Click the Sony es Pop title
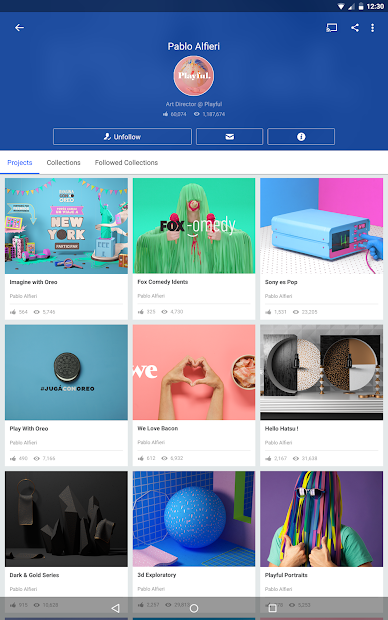The height and width of the screenshot is (620, 388). click(281, 282)
